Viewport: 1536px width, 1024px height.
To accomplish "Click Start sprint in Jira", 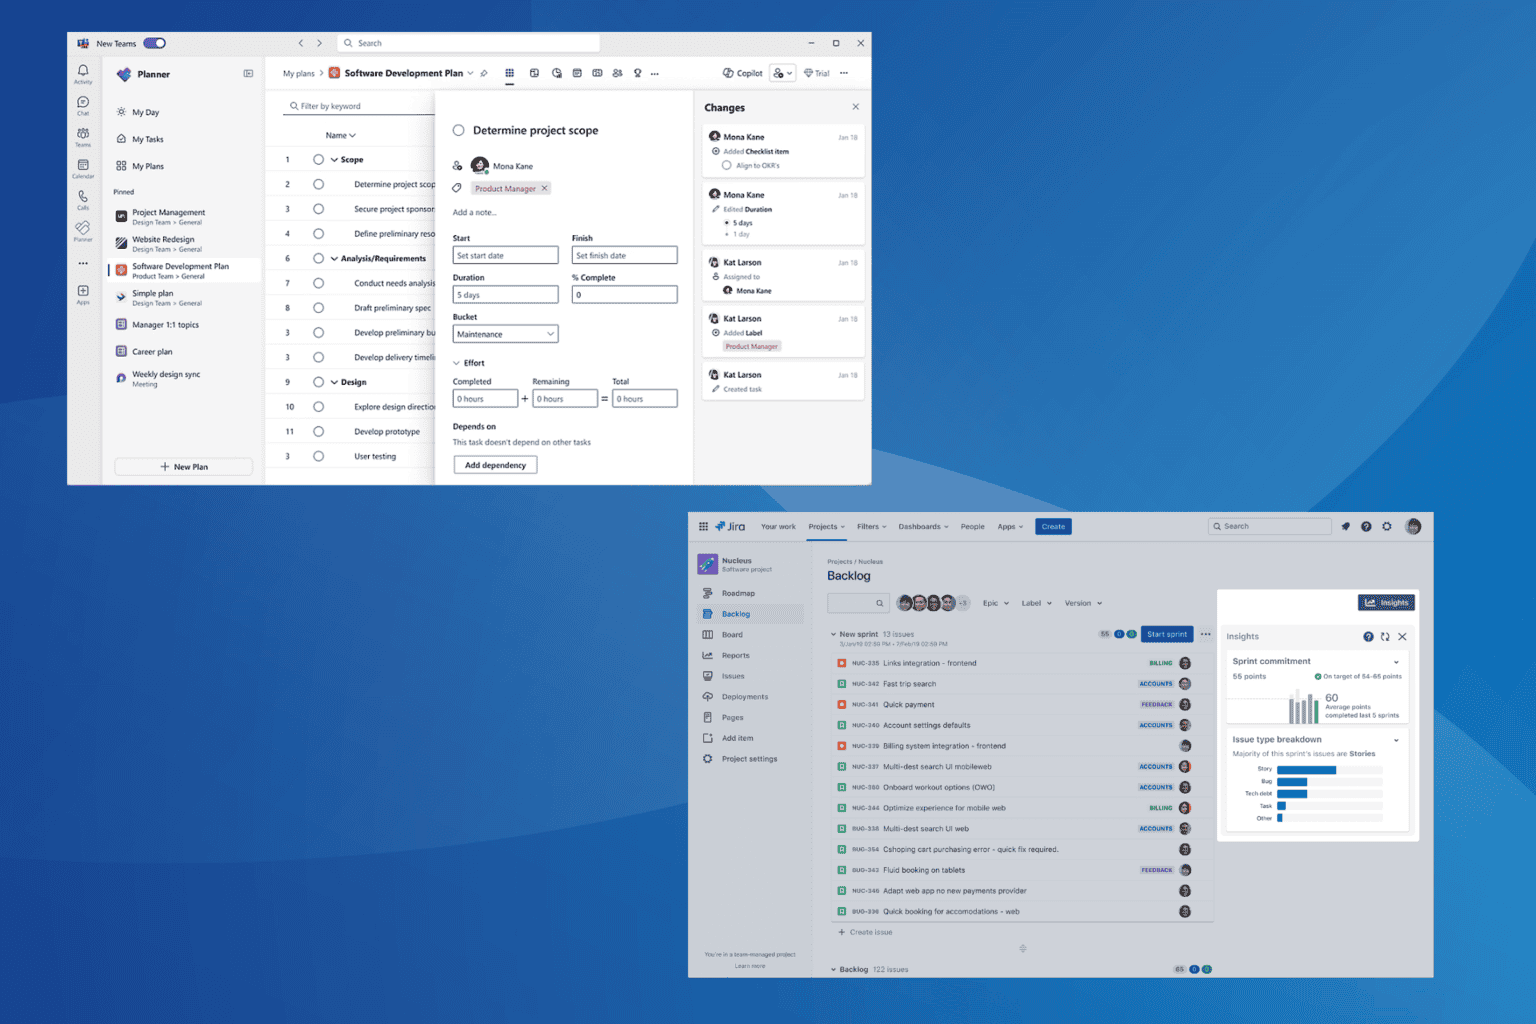I will (x=1167, y=634).
